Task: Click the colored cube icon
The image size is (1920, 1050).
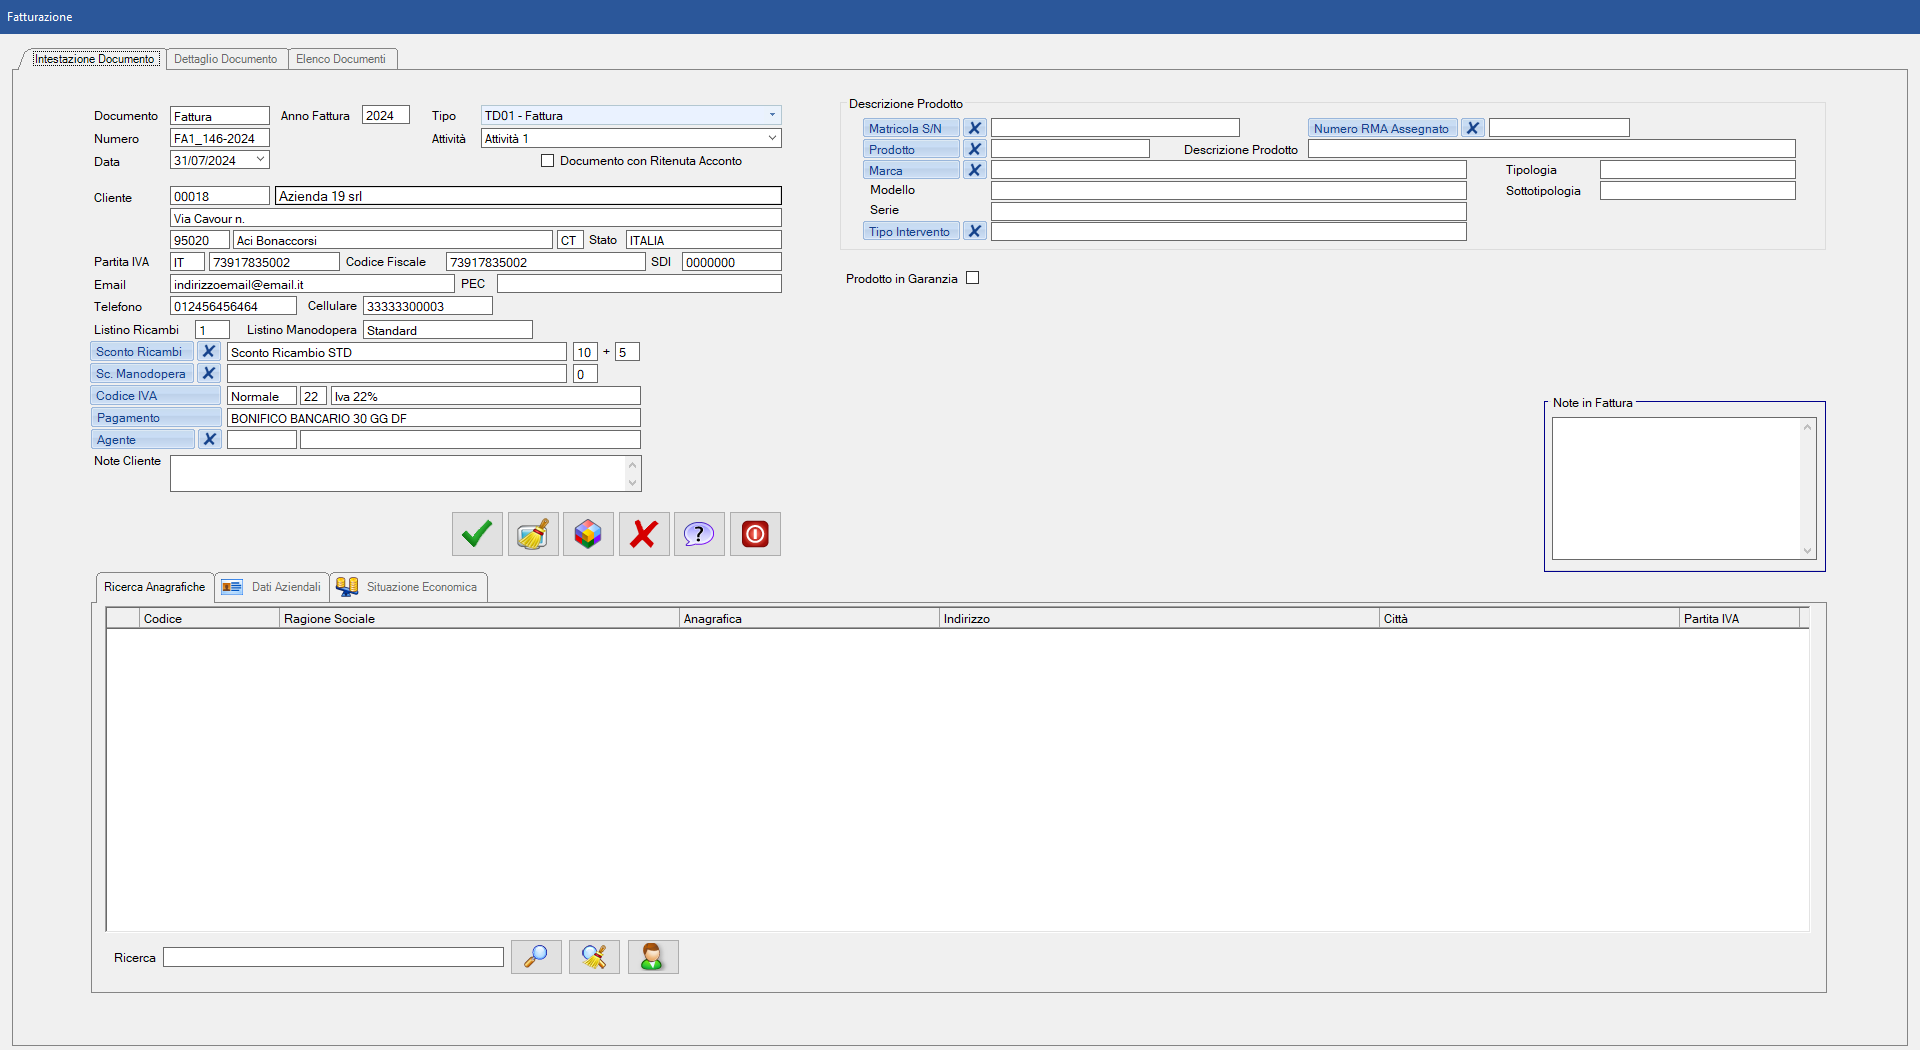Action: [588, 534]
